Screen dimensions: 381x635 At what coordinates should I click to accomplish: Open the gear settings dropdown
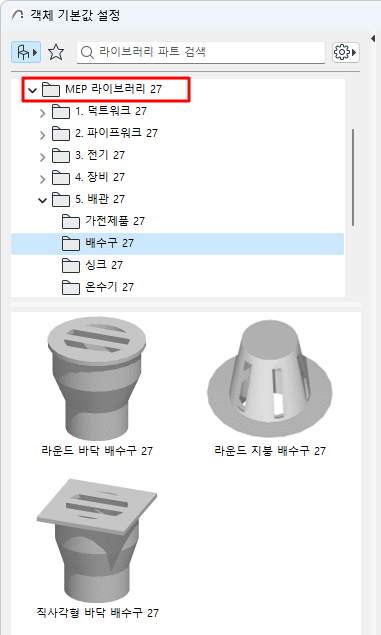(346, 52)
